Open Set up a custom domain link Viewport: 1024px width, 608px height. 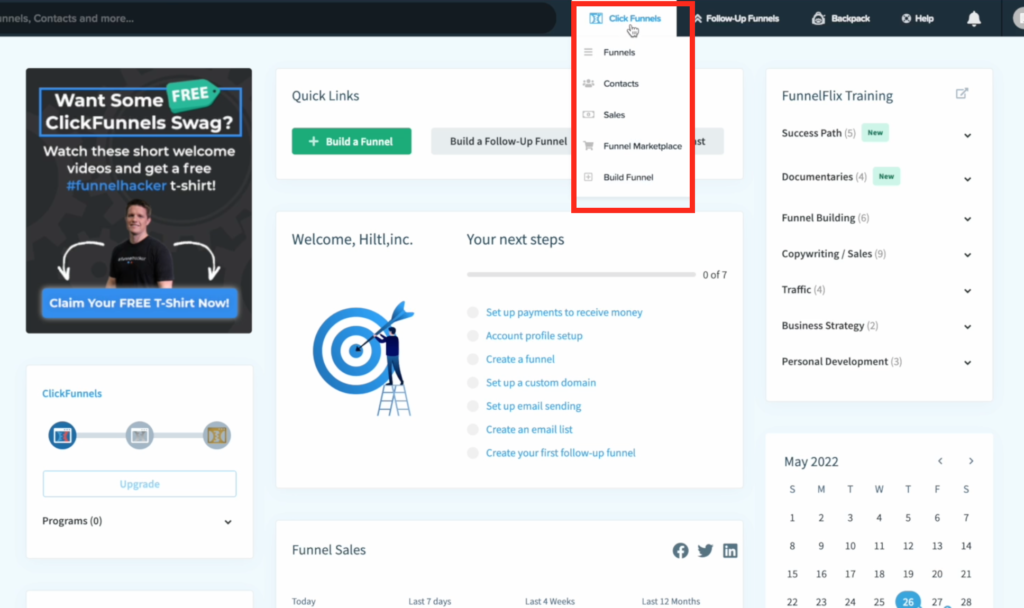click(541, 383)
